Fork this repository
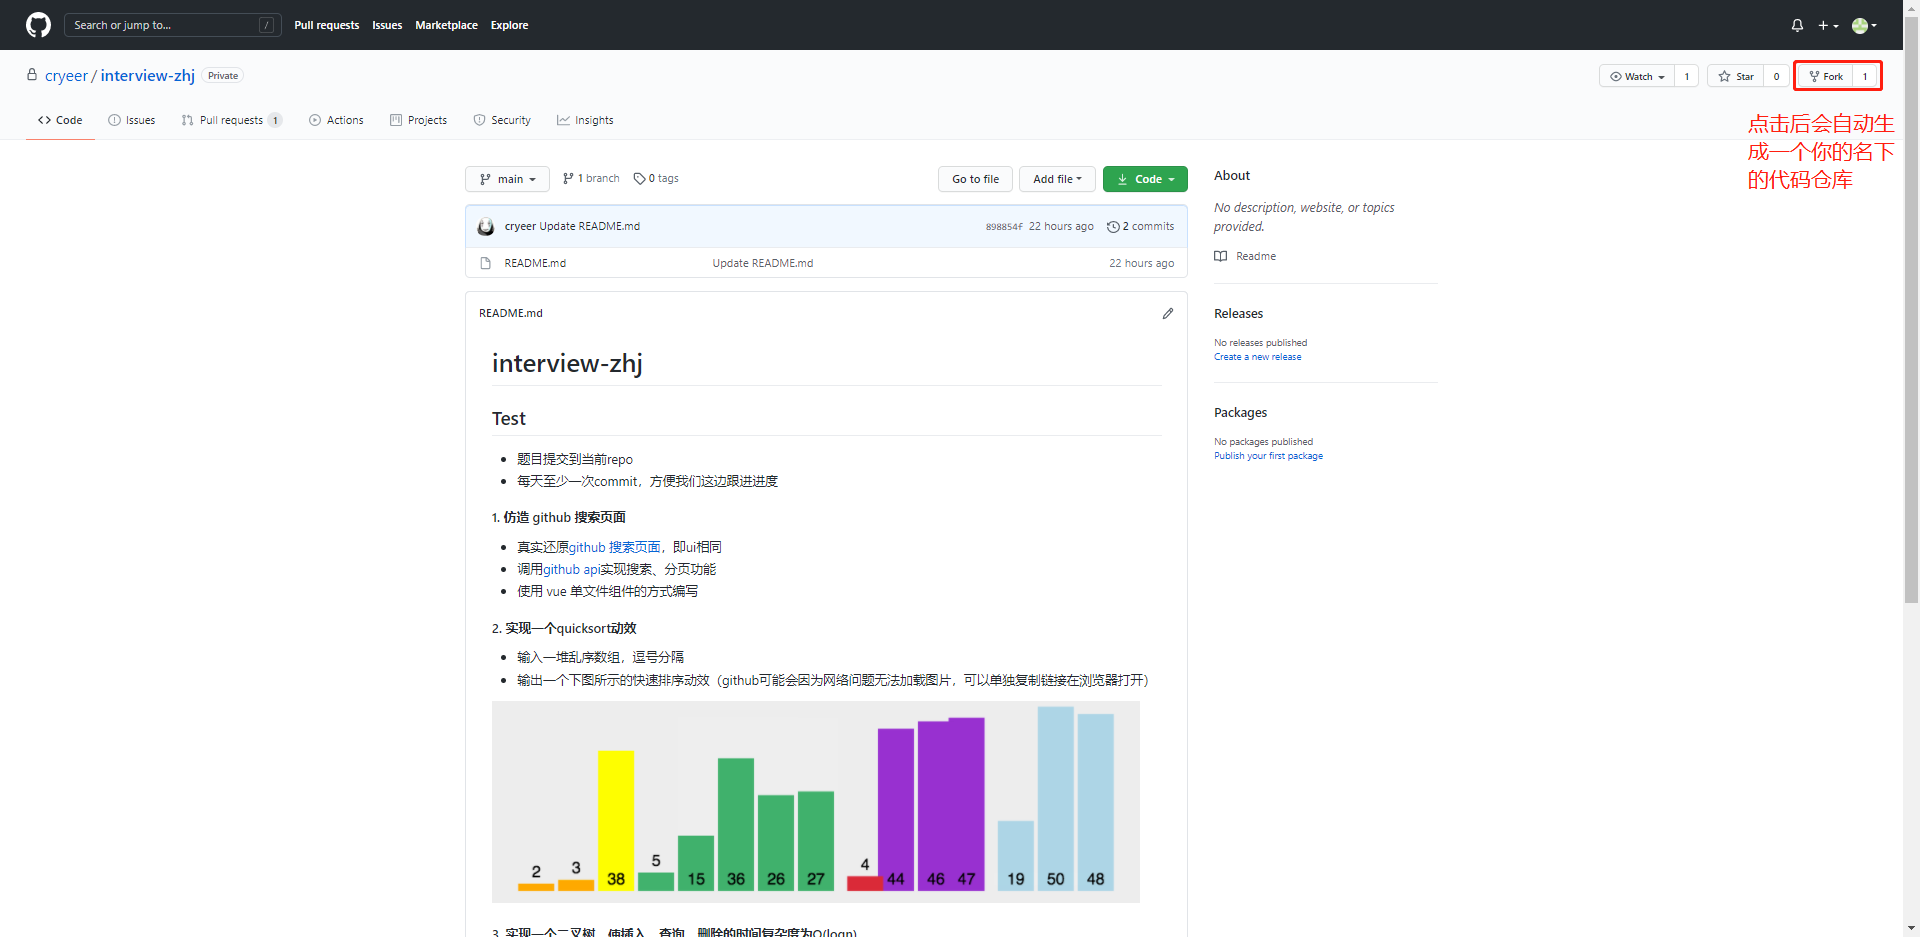 [x=1826, y=76]
